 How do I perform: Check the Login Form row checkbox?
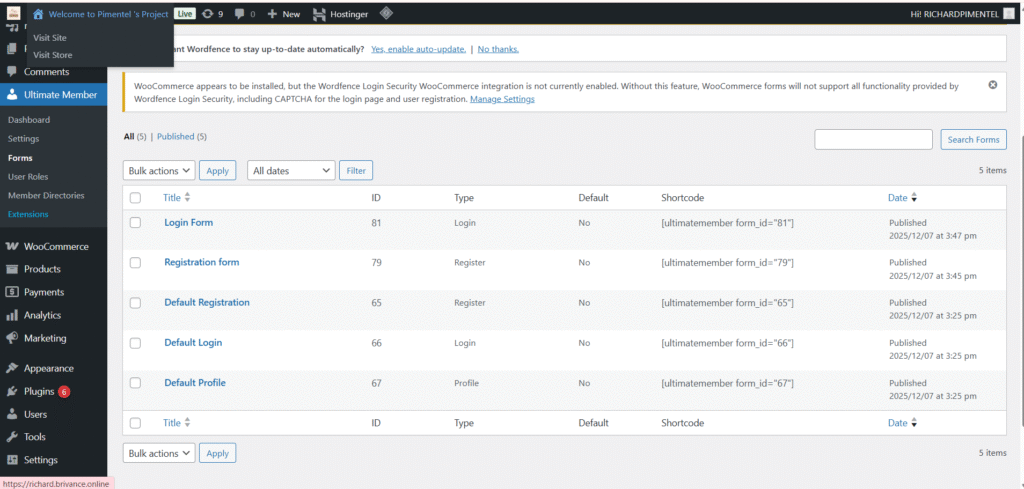(135, 223)
